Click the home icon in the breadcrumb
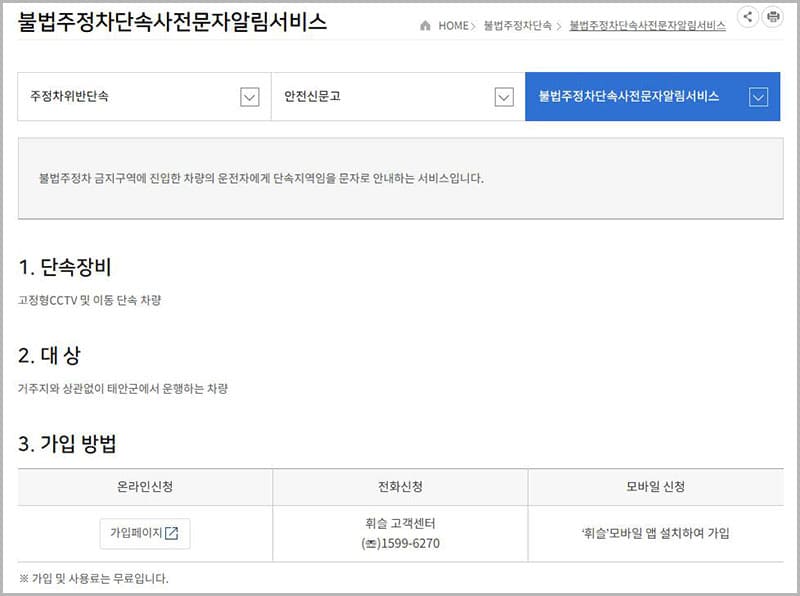This screenshot has height=596, width=800. coord(426,26)
